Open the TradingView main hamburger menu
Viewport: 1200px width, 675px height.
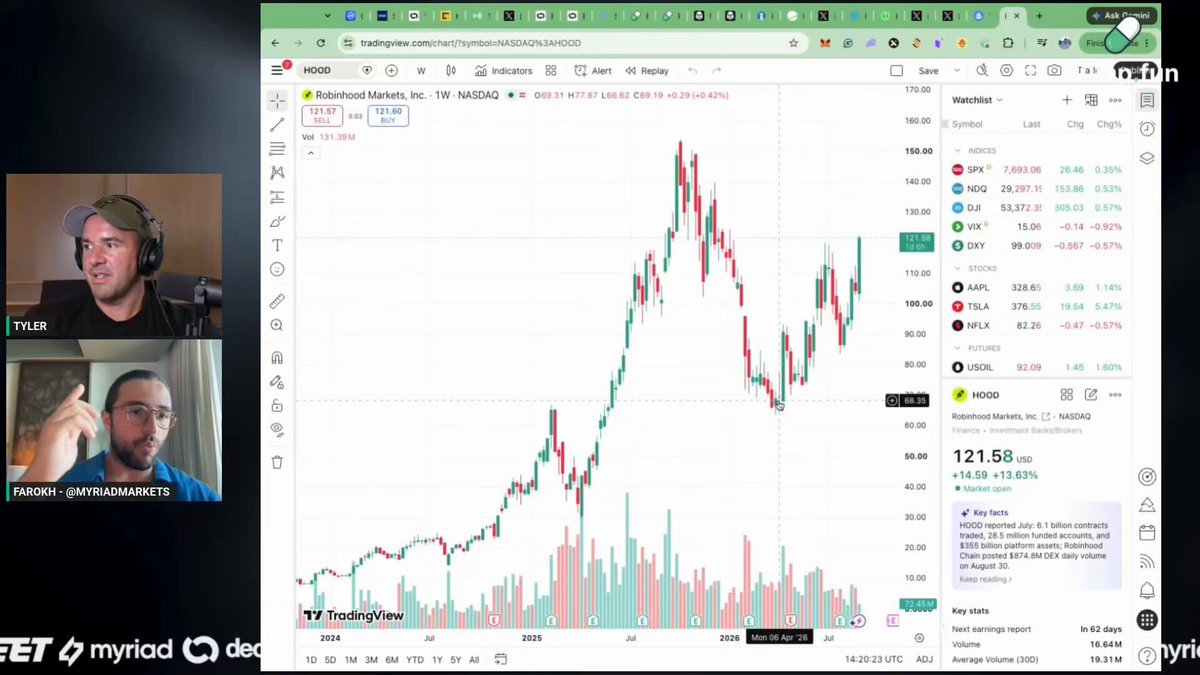(x=278, y=70)
